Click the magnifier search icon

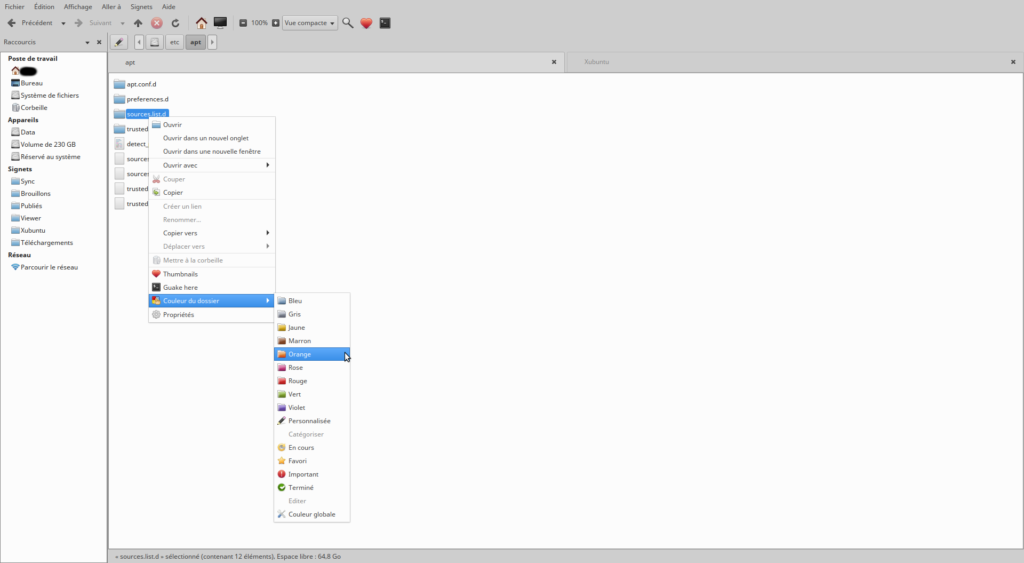347,23
